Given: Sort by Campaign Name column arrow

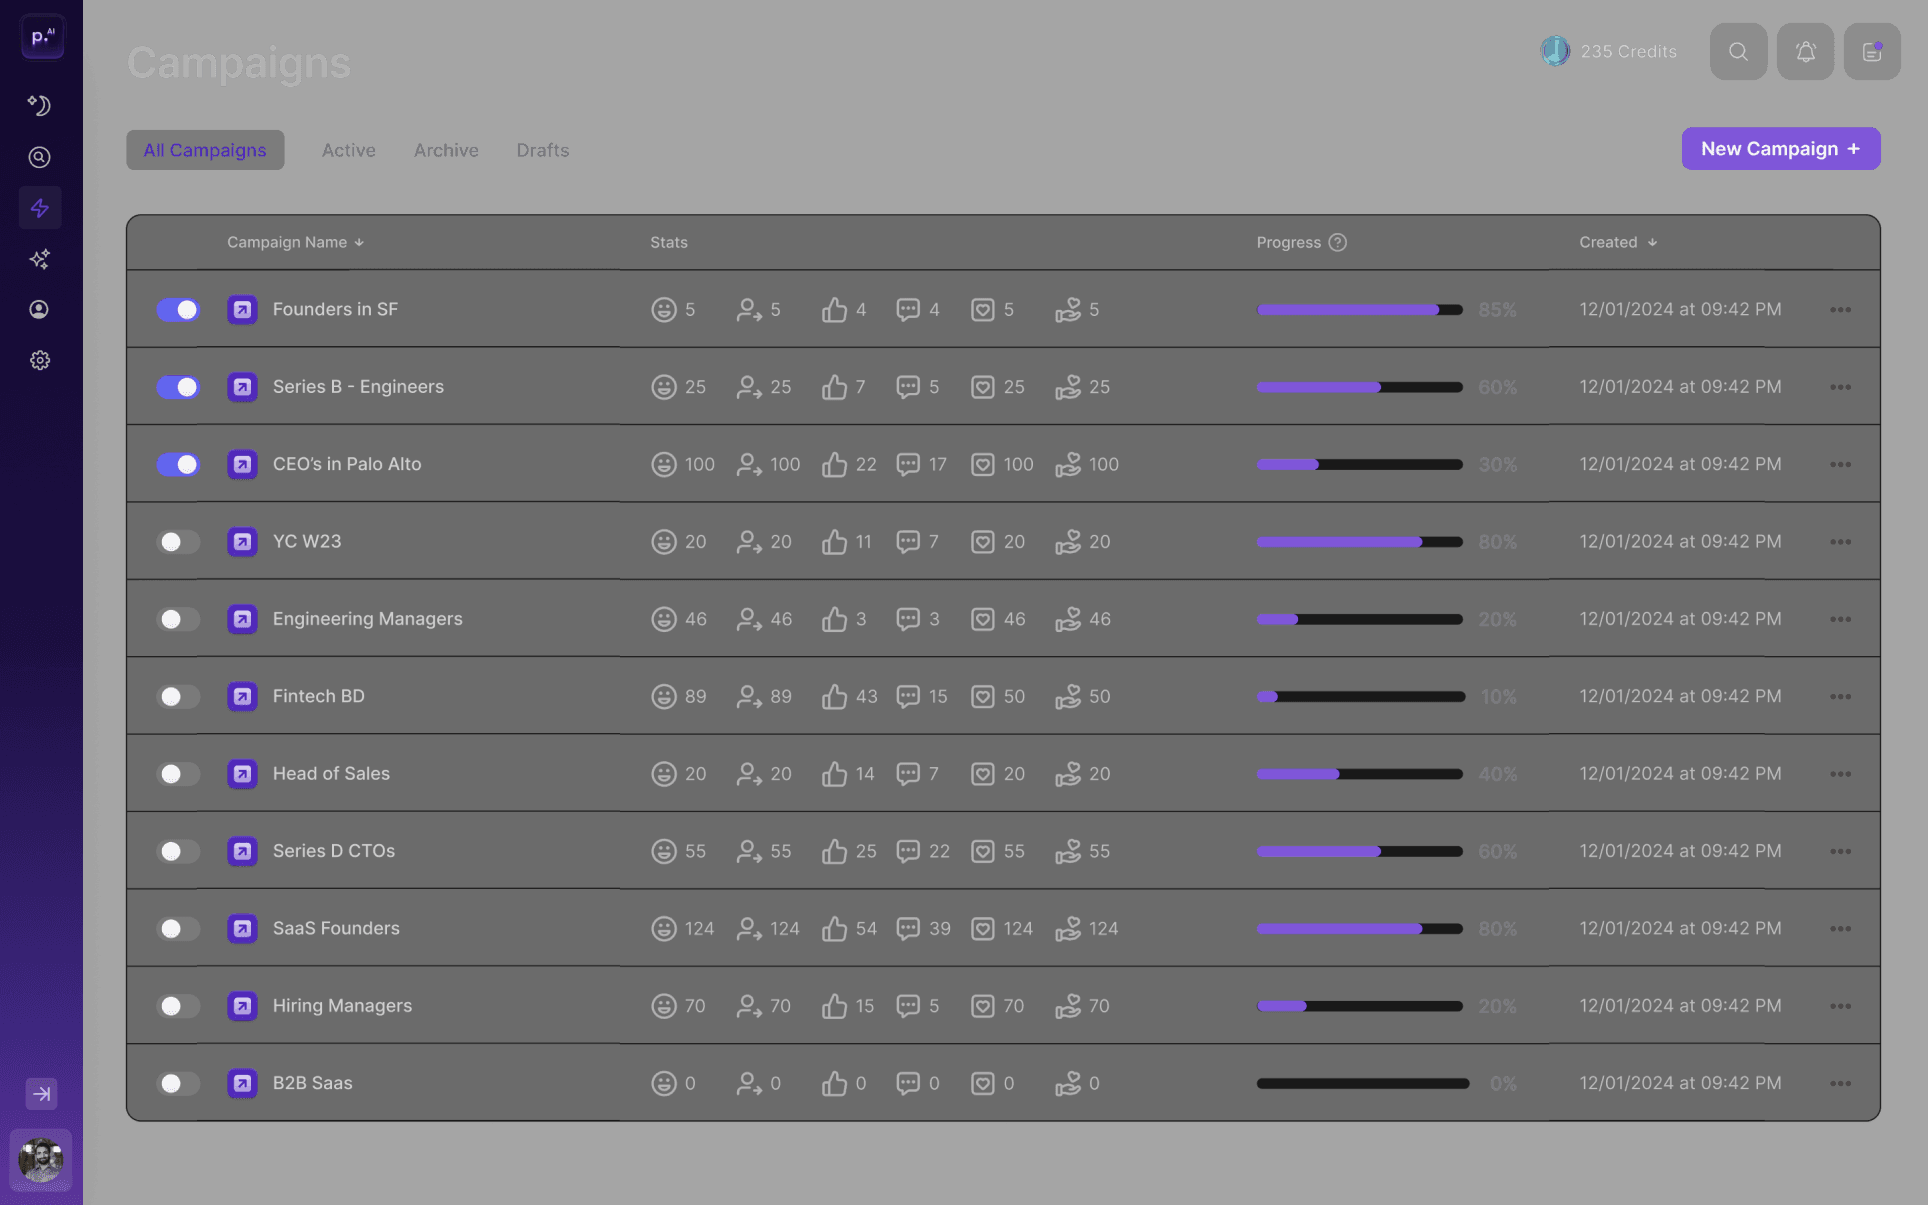Looking at the screenshot, I should (x=359, y=243).
